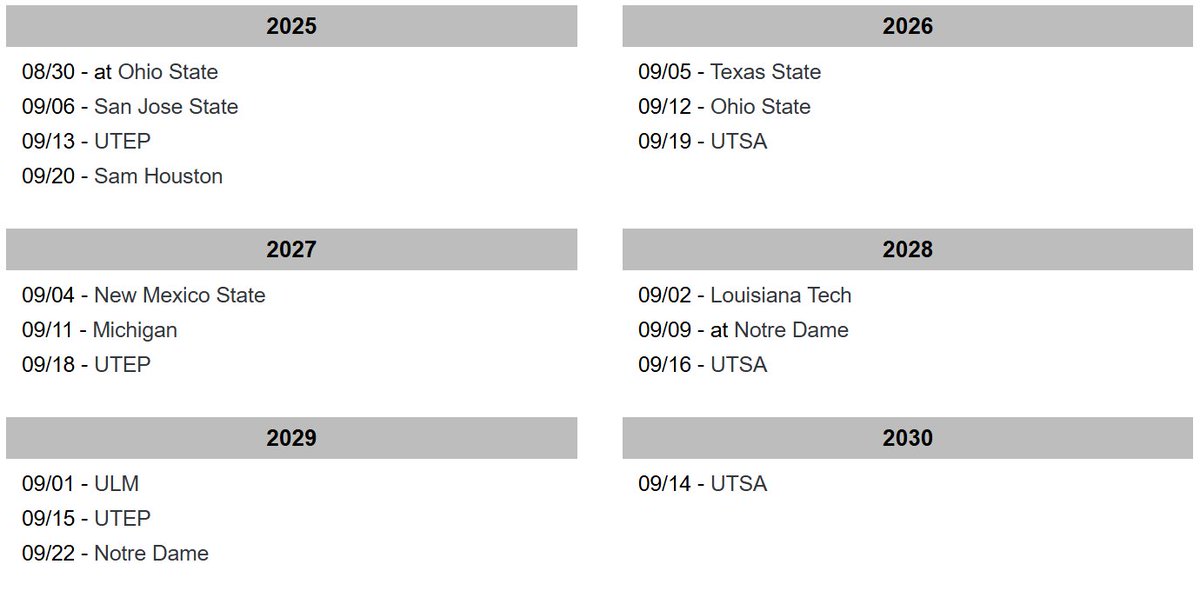This screenshot has width=1200, height=604.
Task: Click the 2030 season header bar
Action: tap(907, 438)
